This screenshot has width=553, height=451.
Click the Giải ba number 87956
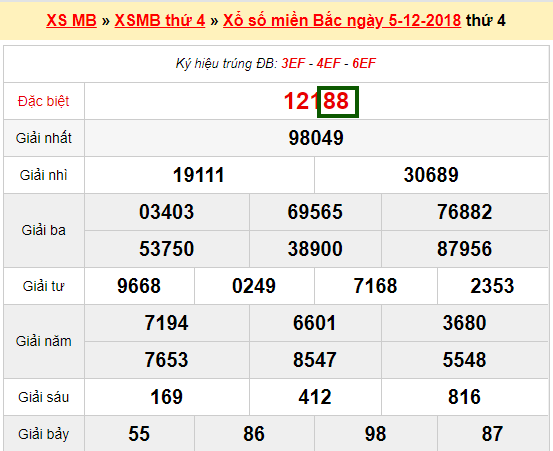[464, 249]
